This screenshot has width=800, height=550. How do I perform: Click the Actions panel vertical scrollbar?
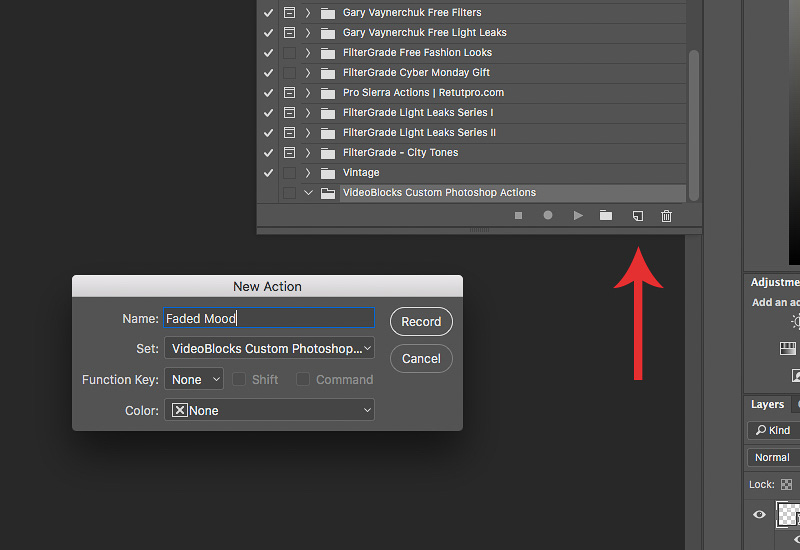click(693, 125)
